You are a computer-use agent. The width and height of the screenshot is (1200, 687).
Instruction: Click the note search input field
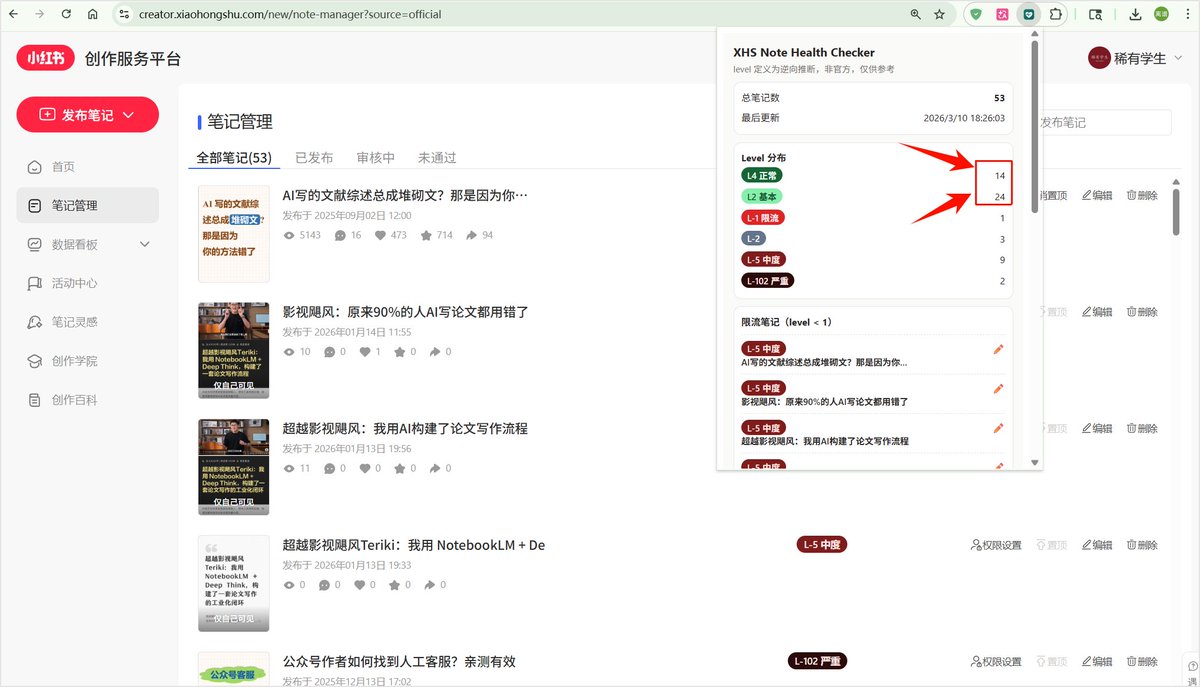click(x=1106, y=122)
